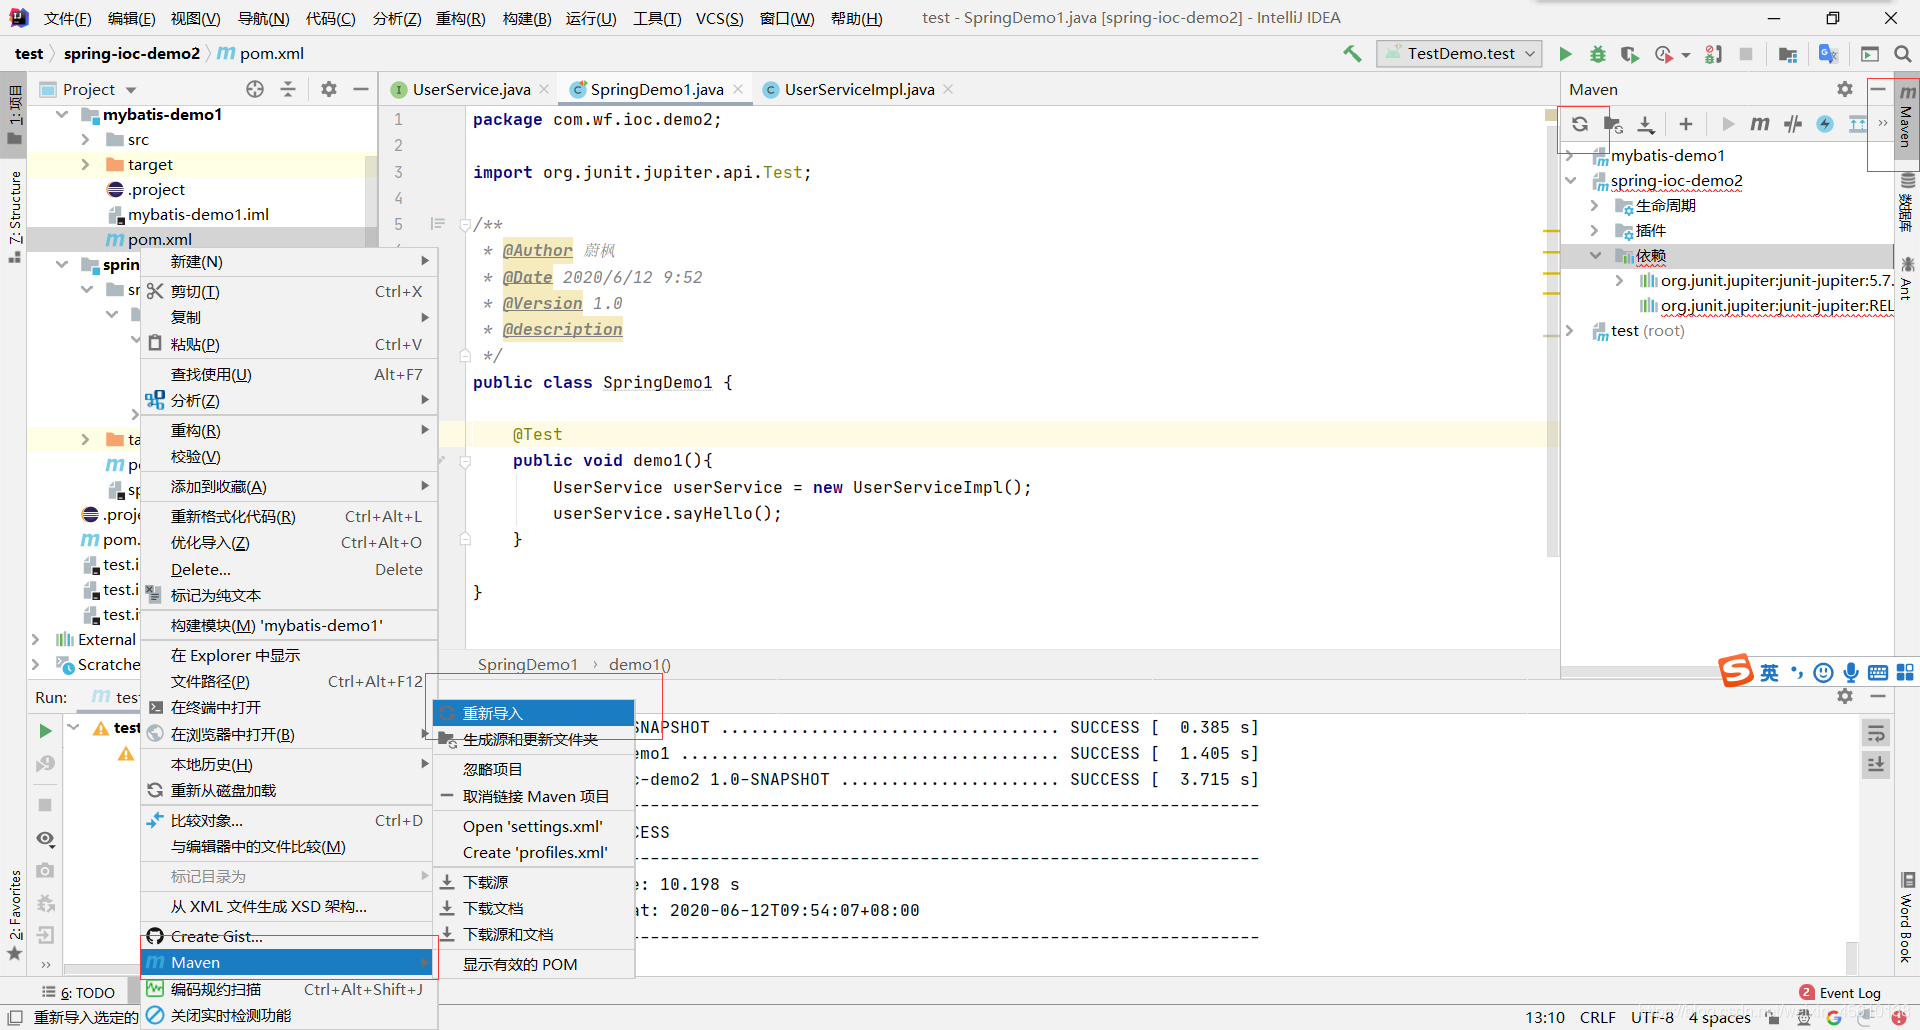This screenshot has width=1920, height=1030.
Task: Click the Sogou input method icon
Action: click(1736, 671)
